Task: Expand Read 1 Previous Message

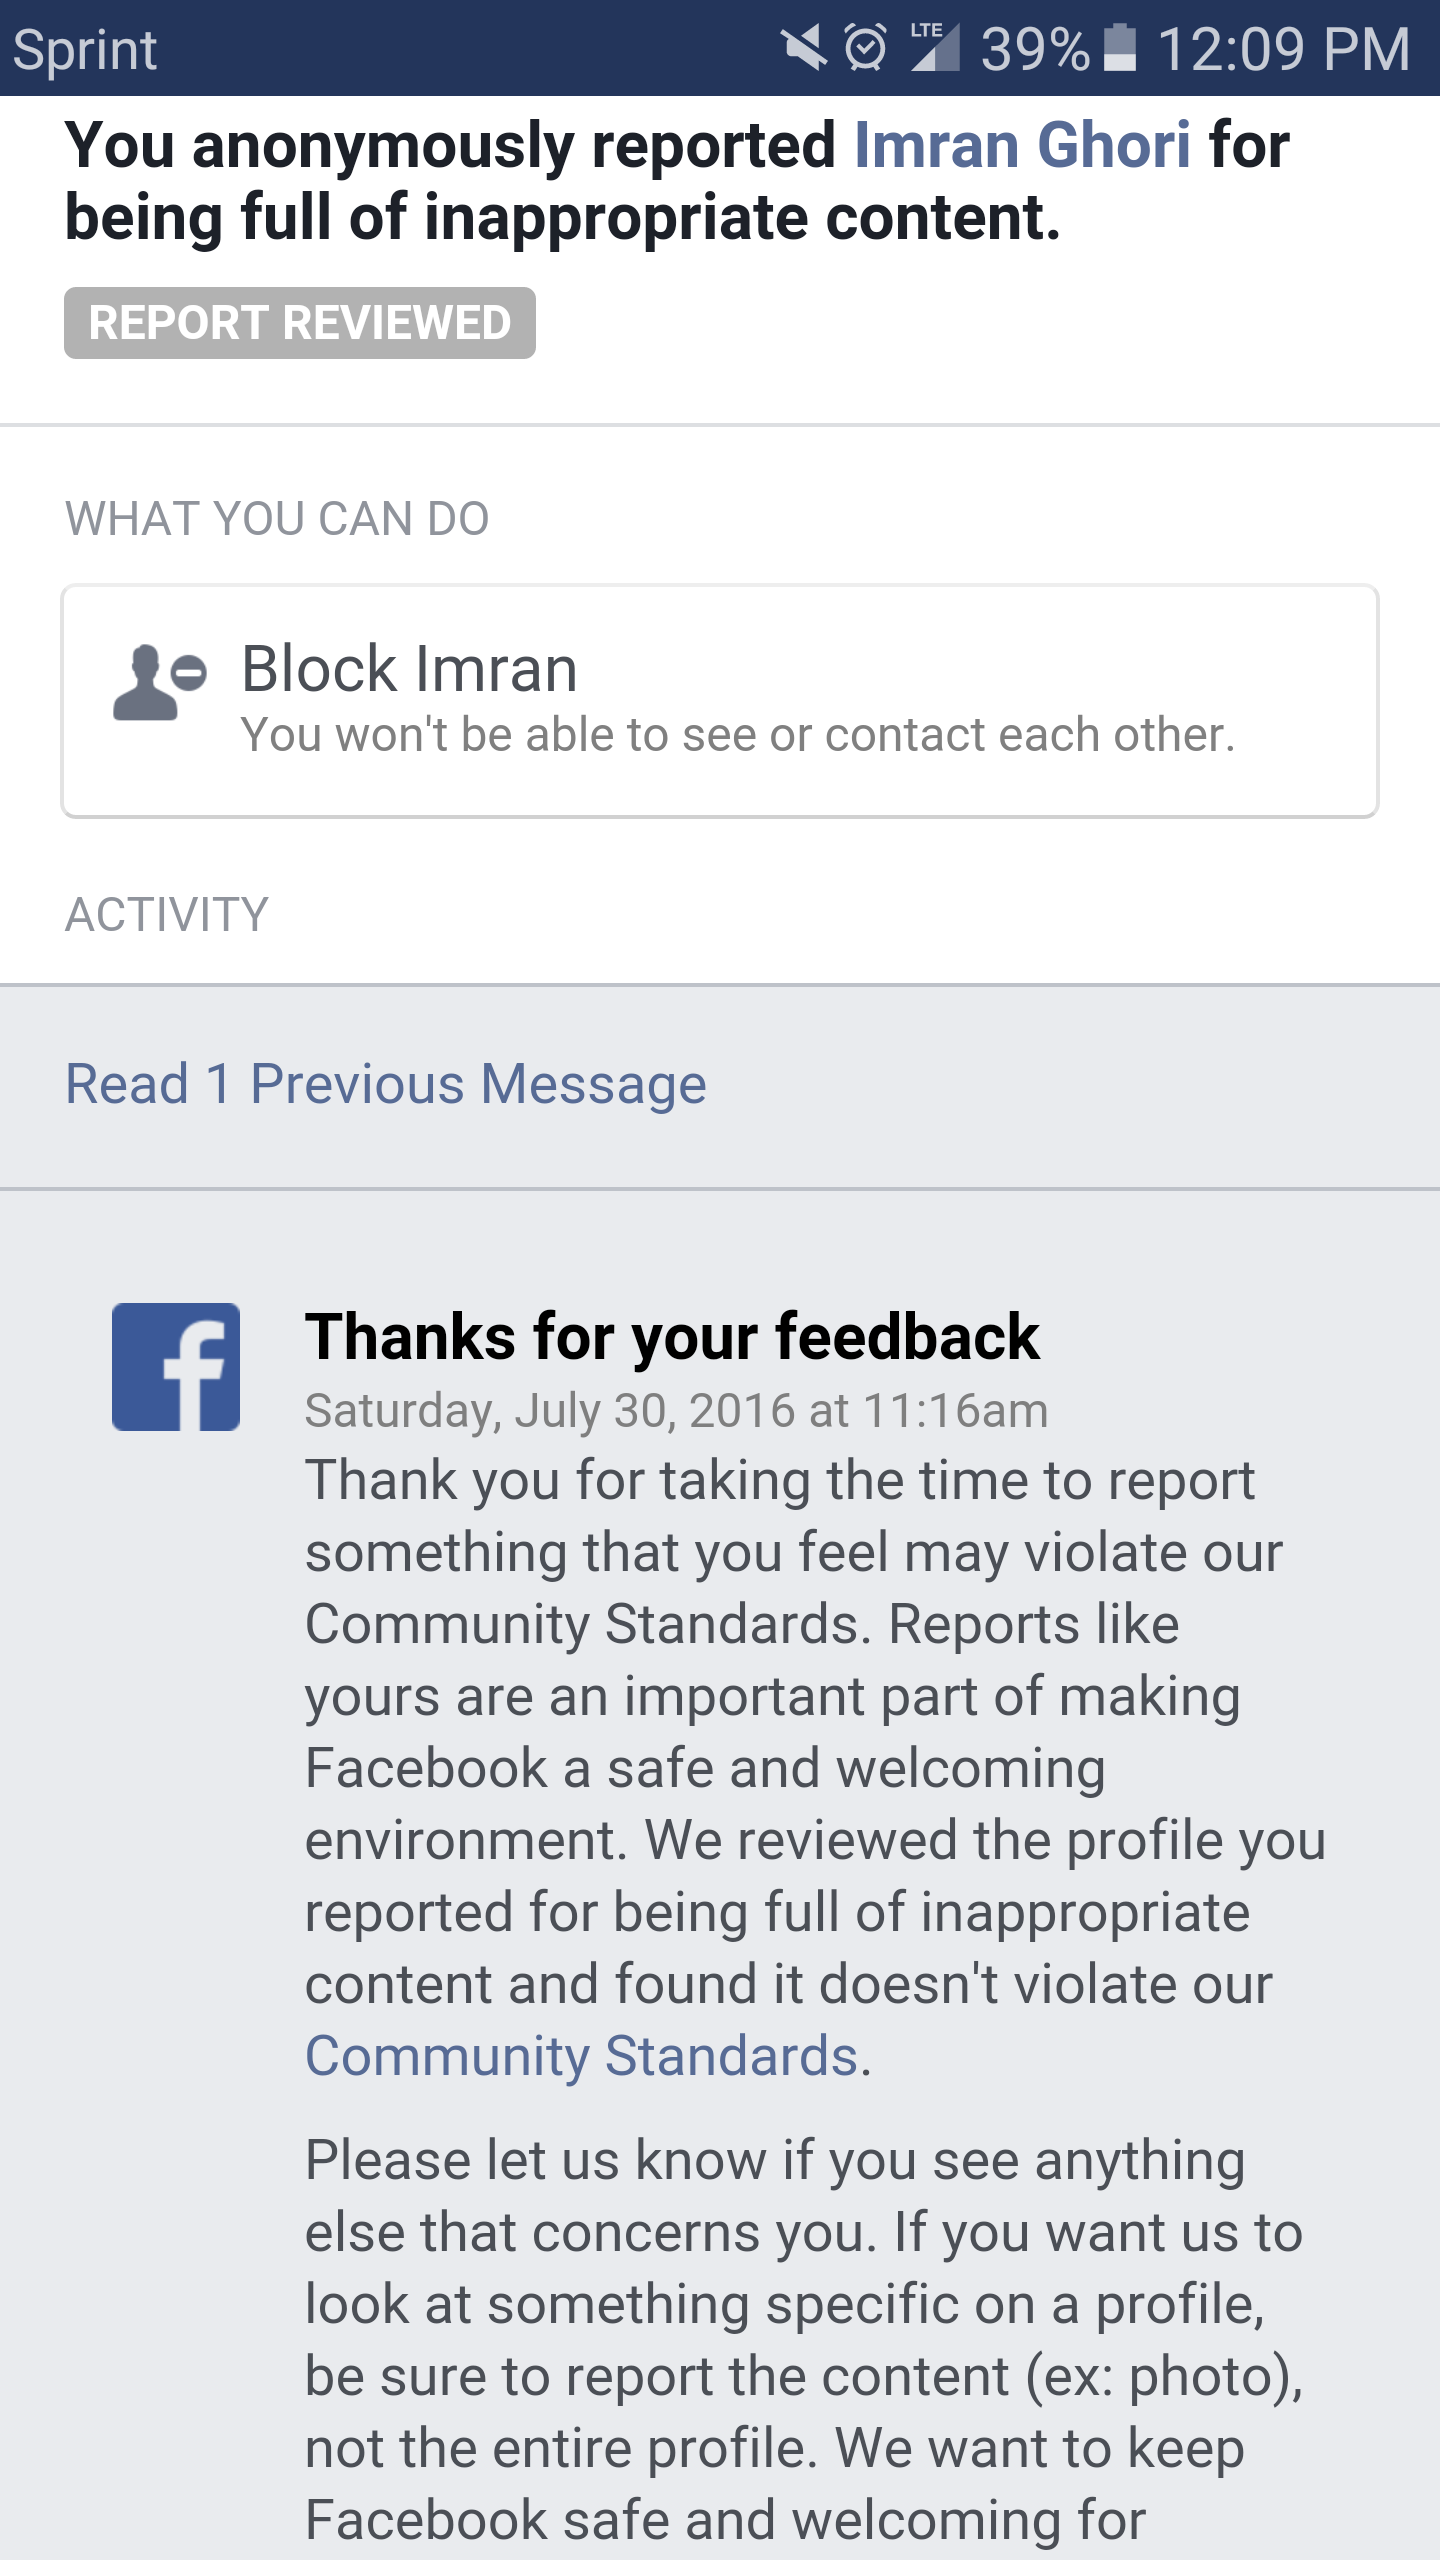Action: [386, 1085]
